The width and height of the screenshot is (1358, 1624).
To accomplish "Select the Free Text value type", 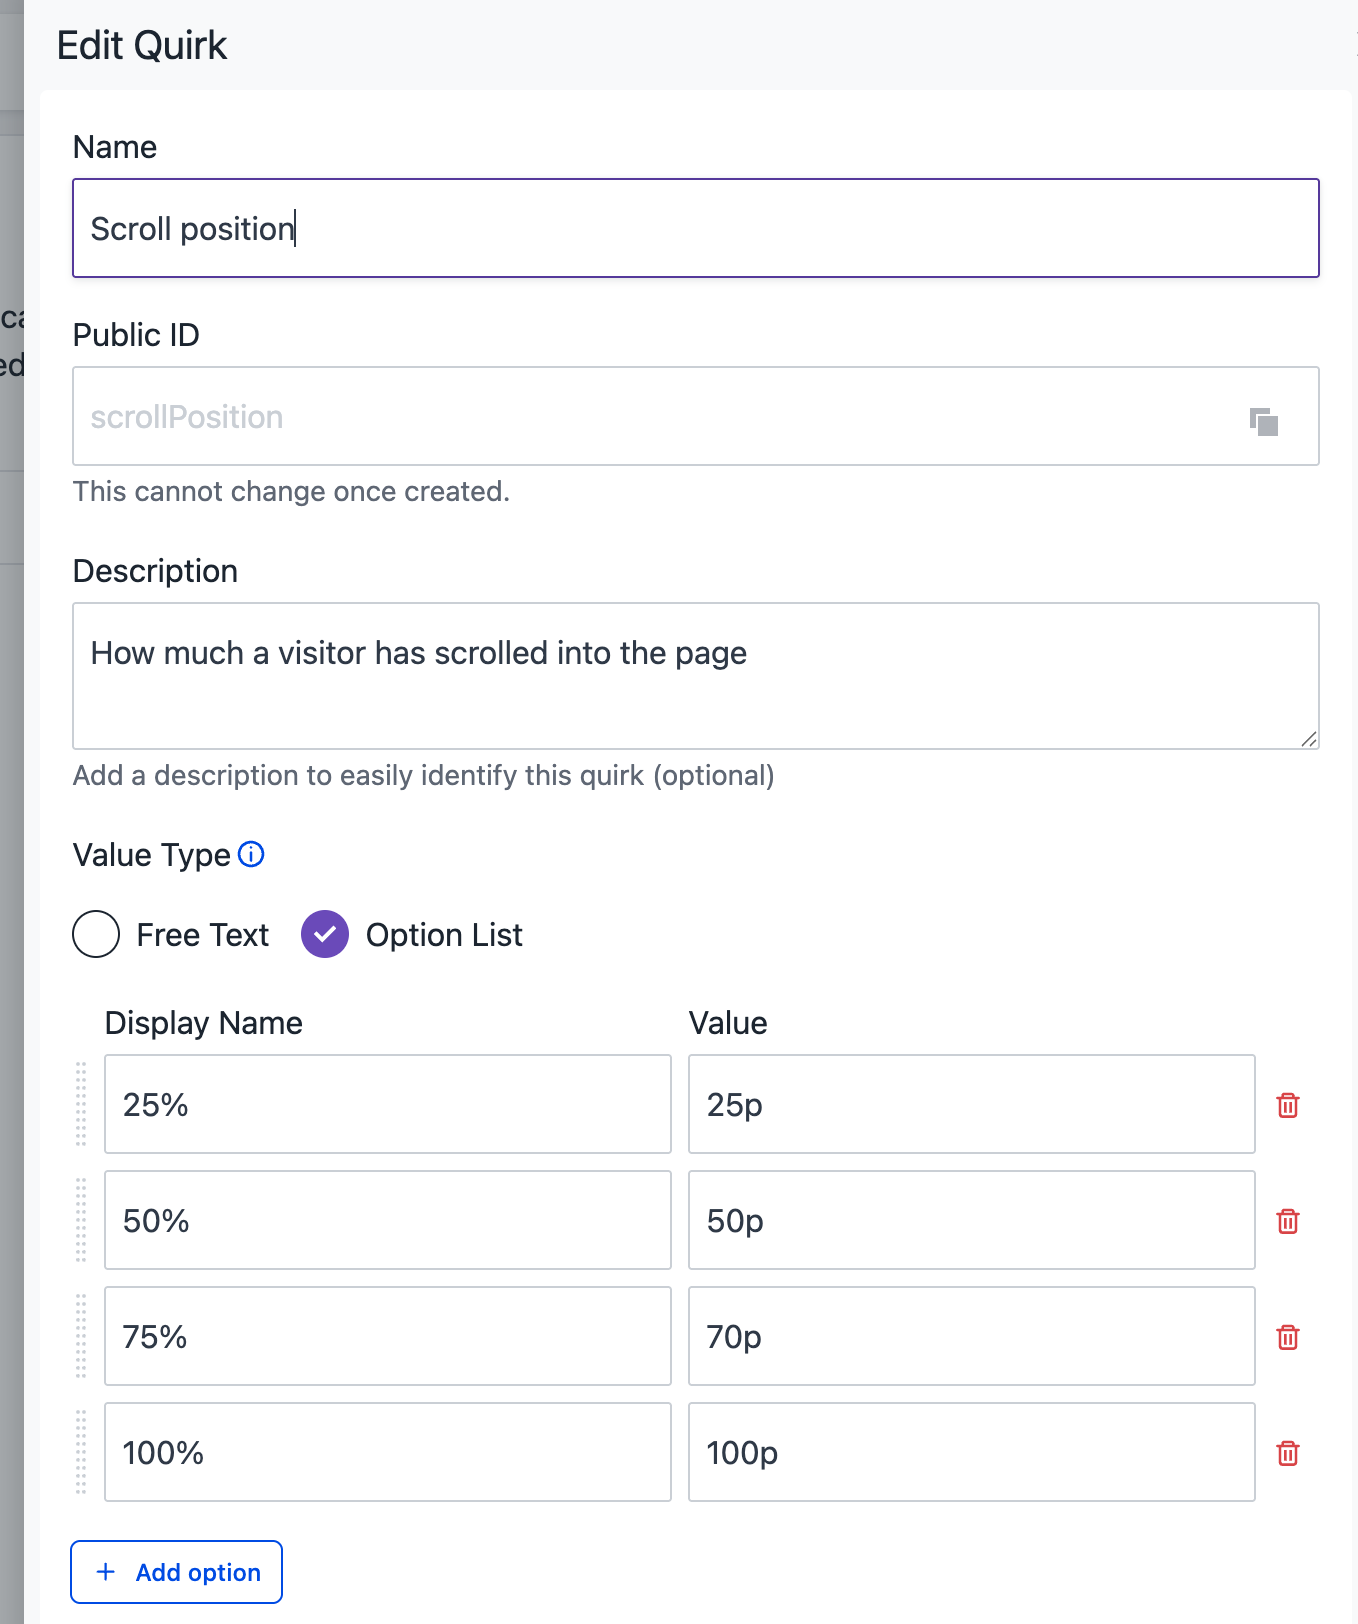I will pos(96,935).
